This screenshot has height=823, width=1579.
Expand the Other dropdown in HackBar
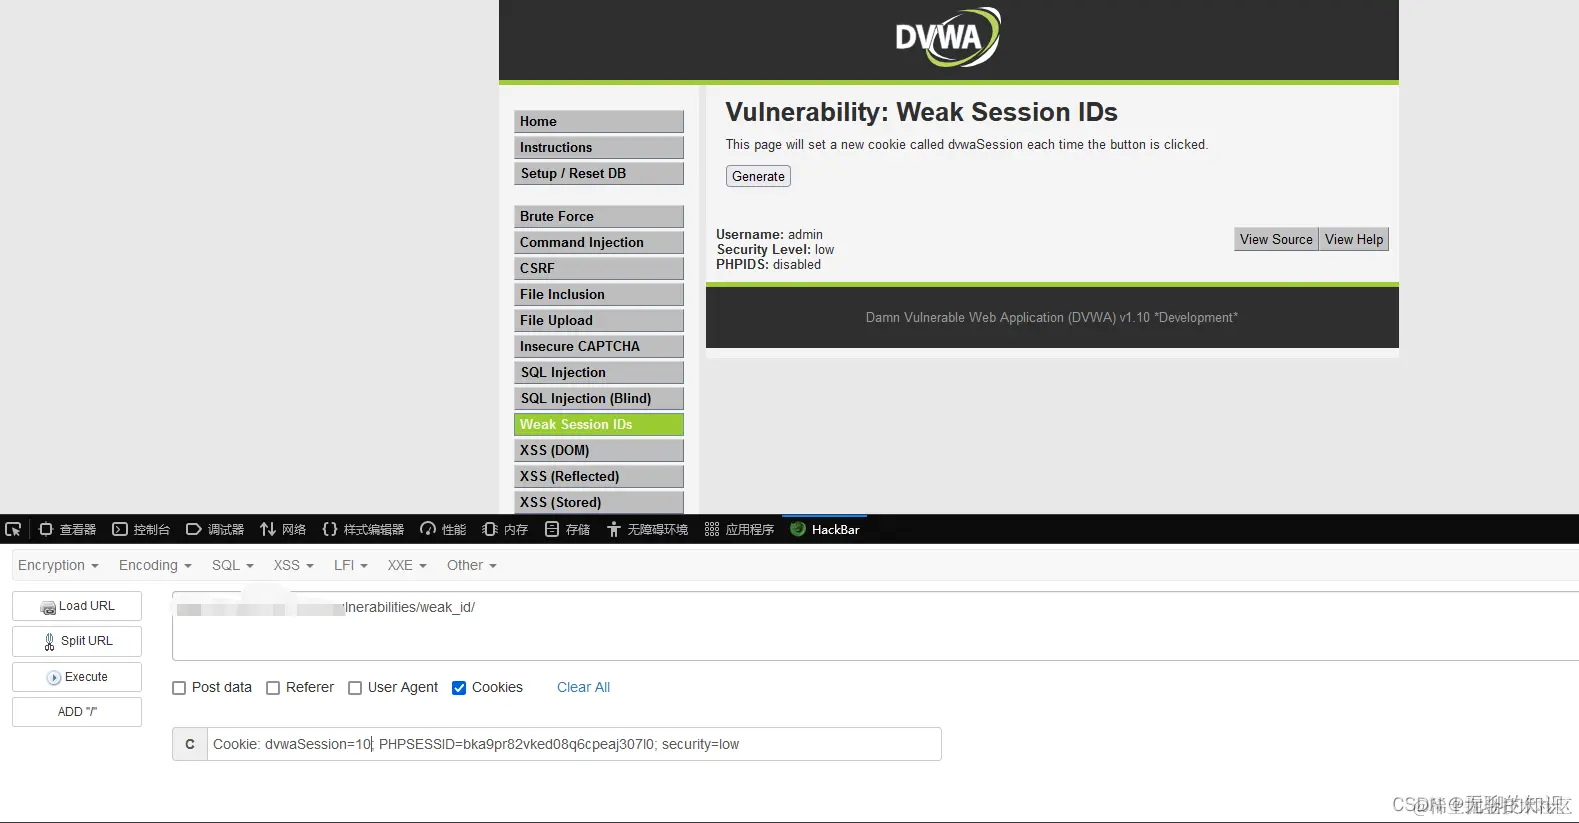coord(472,565)
